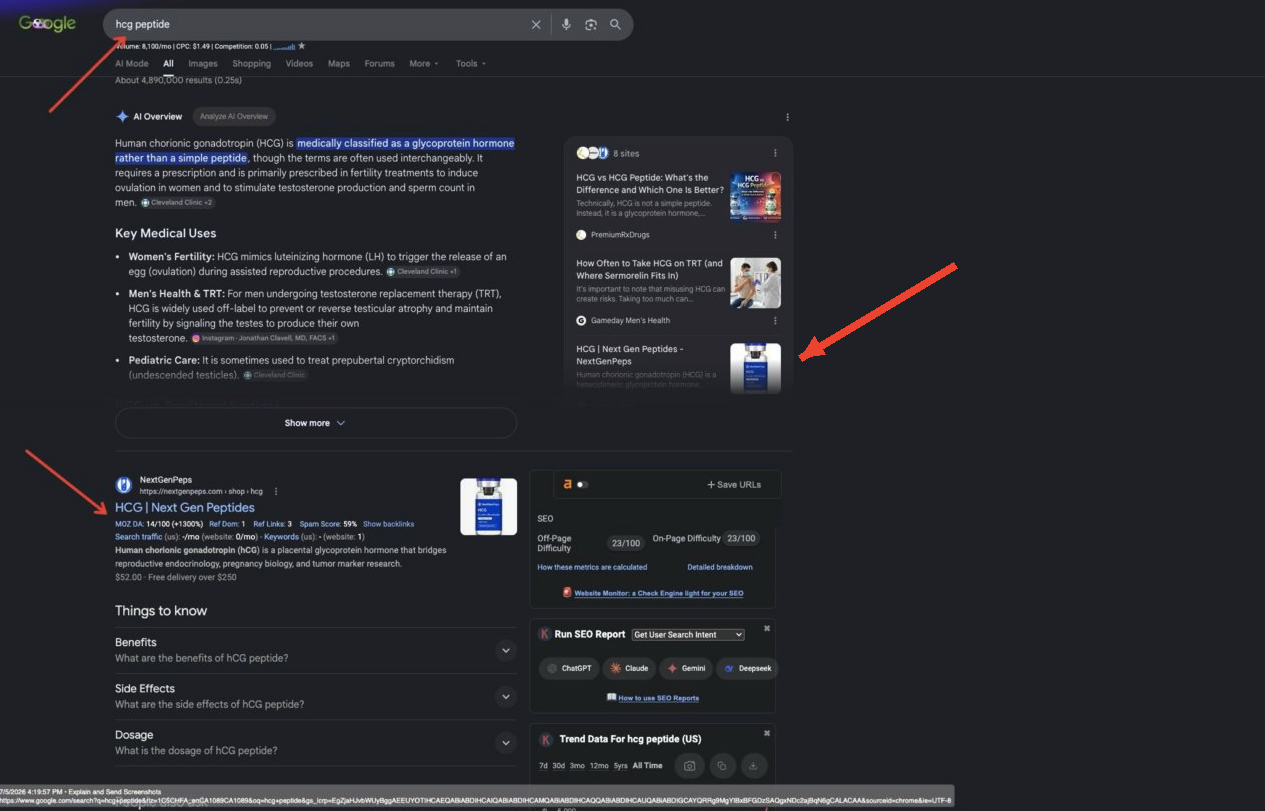Open How Often to Take HCG on TRT thumbnail

(755, 283)
